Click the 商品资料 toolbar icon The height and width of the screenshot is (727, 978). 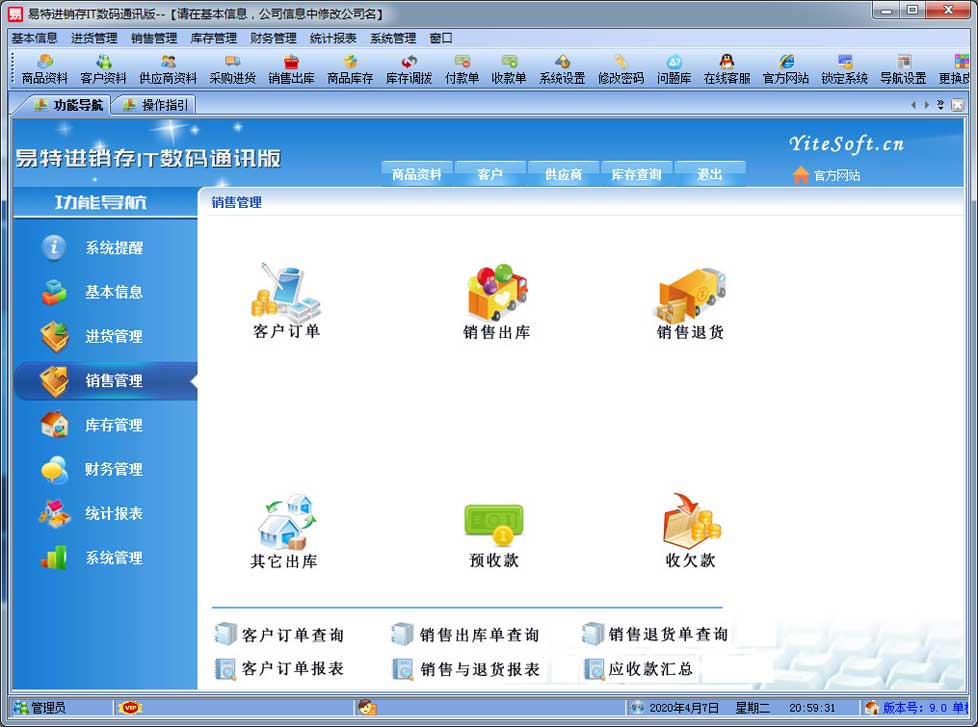pos(45,69)
